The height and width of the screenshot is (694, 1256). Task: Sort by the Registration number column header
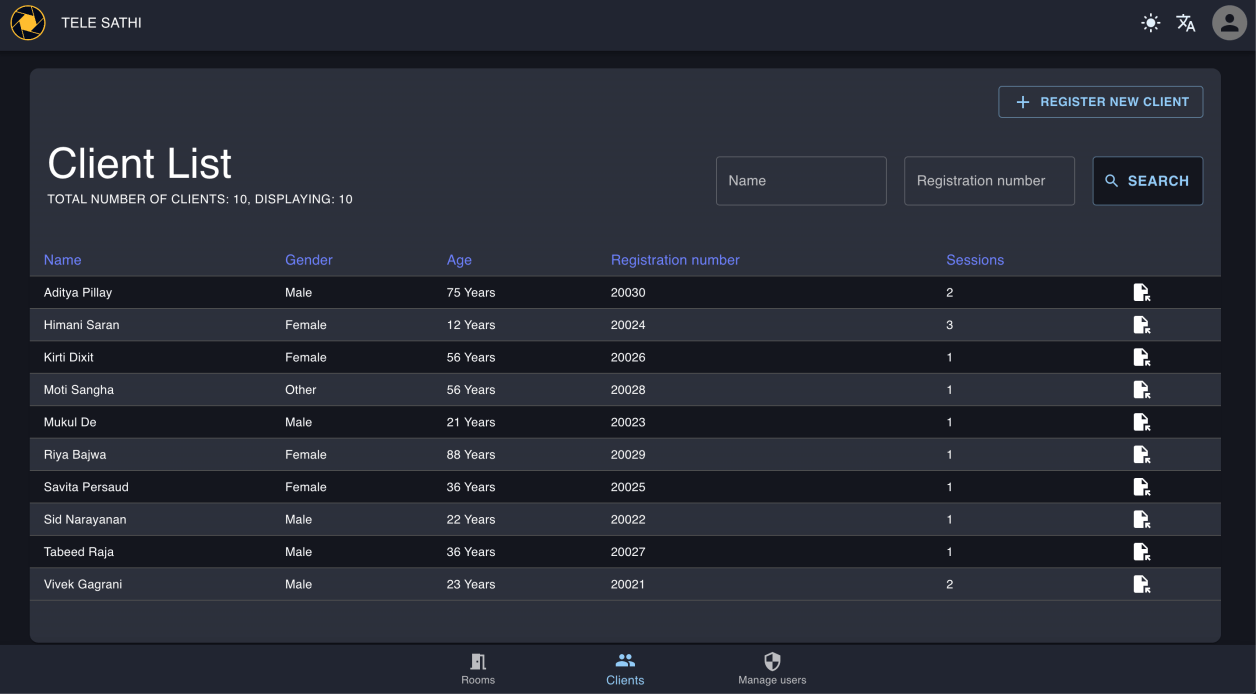pyautogui.click(x=675, y=260)
